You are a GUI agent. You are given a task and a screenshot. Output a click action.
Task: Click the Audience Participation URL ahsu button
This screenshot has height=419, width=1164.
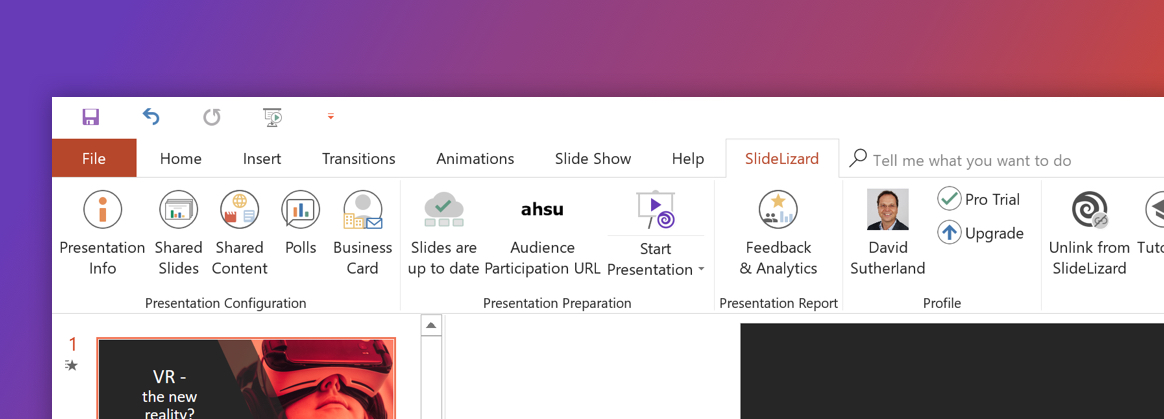[542, 234]
